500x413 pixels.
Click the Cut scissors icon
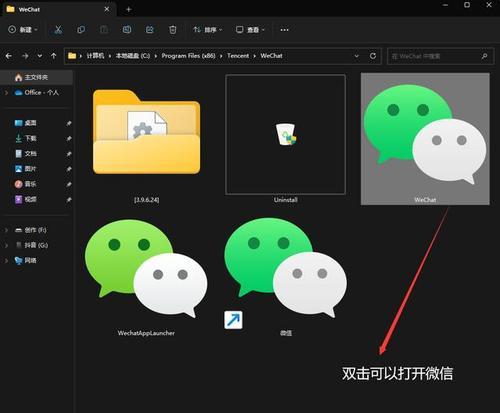pos(58,30)
